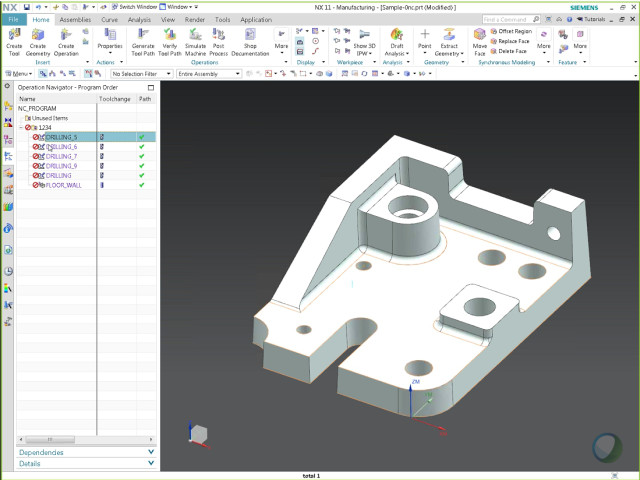Expand the Synchronous Modeling More dropdown
This screenshot has width=640, height=480.
543,42
